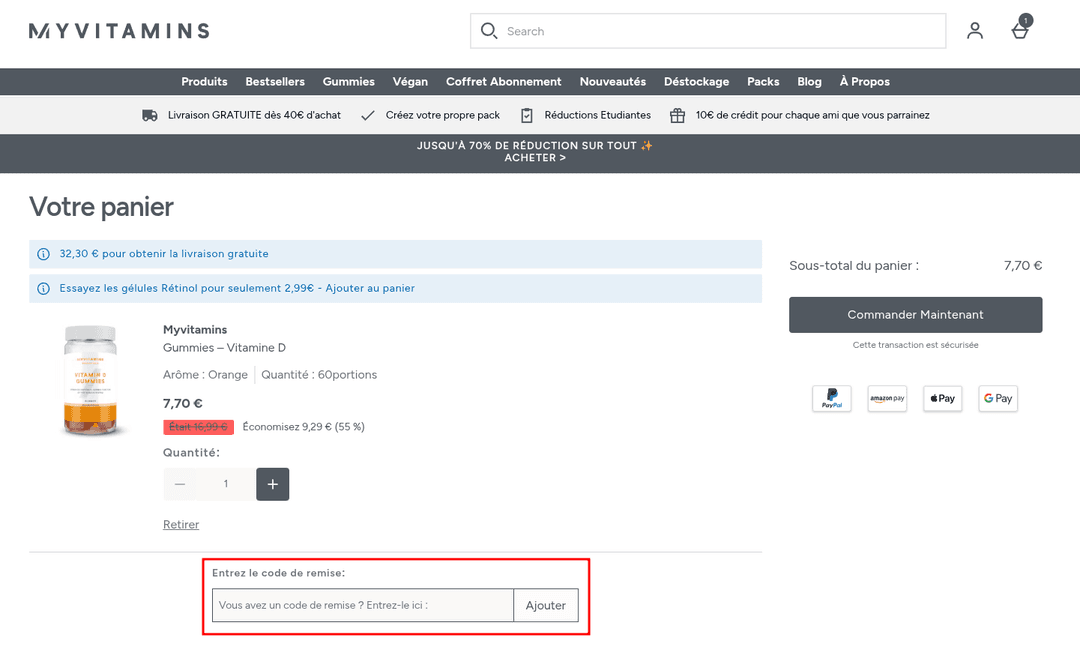This screenshot has height=647, width=1080.
Task: Go to the Blog menu item
Action: 809,81
